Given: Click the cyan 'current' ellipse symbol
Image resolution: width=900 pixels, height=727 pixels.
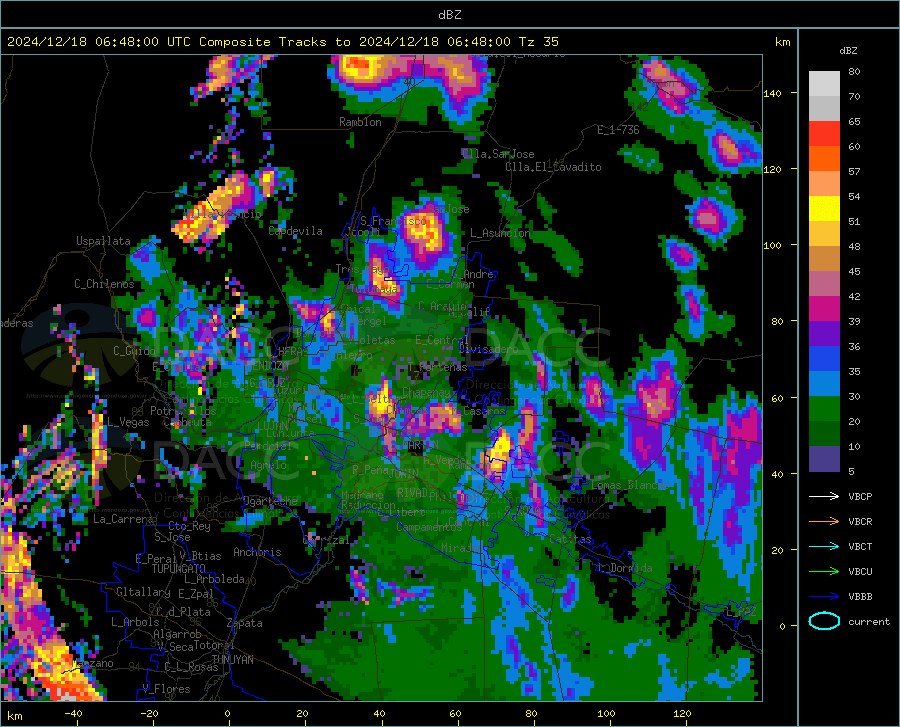Looking at the screenshot, I should [824, 621].
